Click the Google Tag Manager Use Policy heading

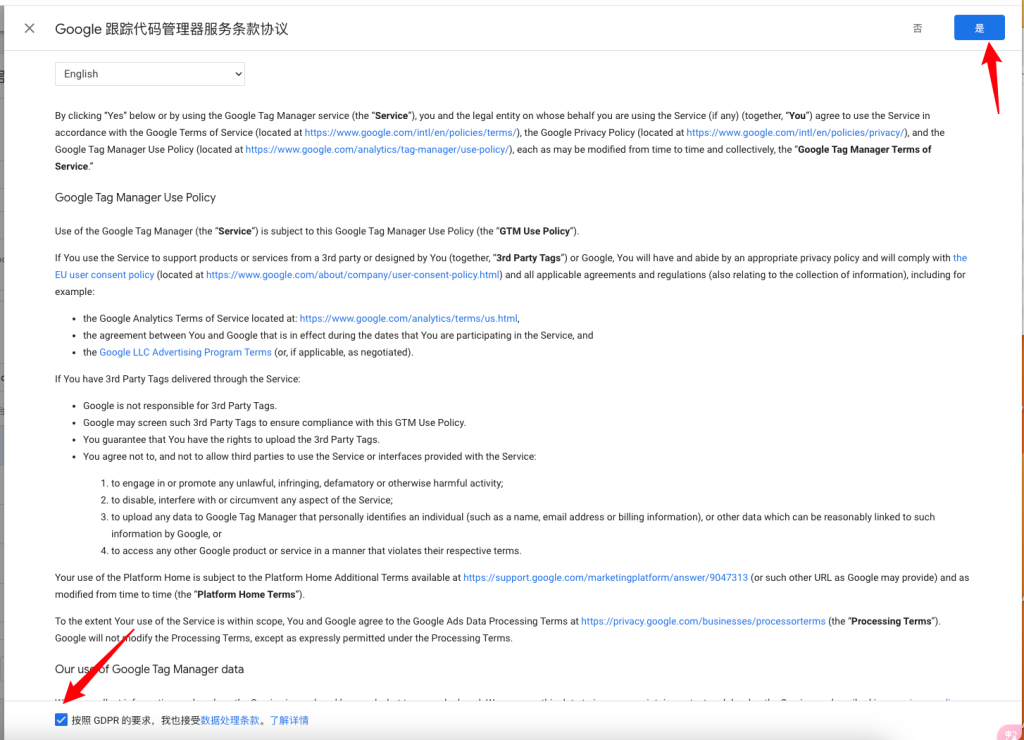[x=135, y=197]
